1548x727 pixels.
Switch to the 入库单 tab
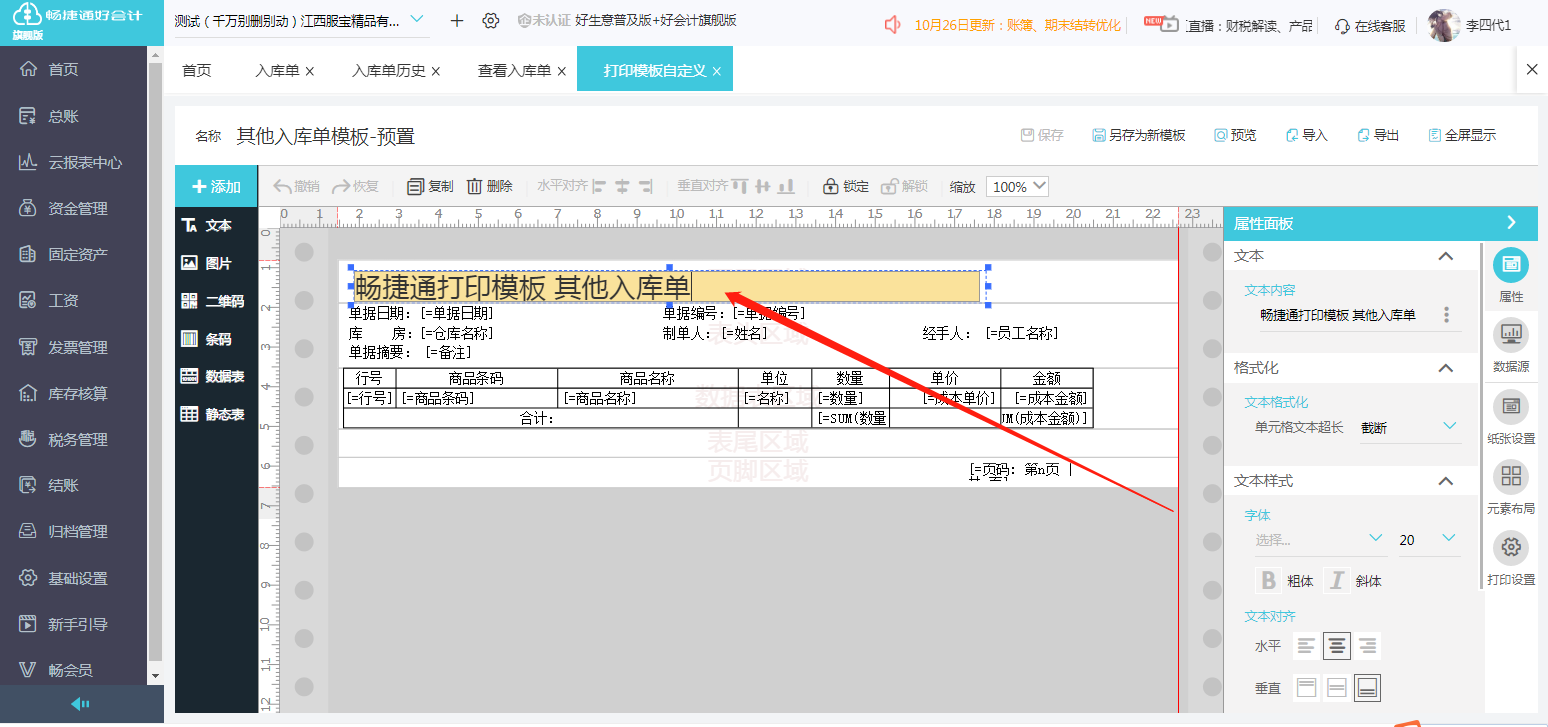277,71
